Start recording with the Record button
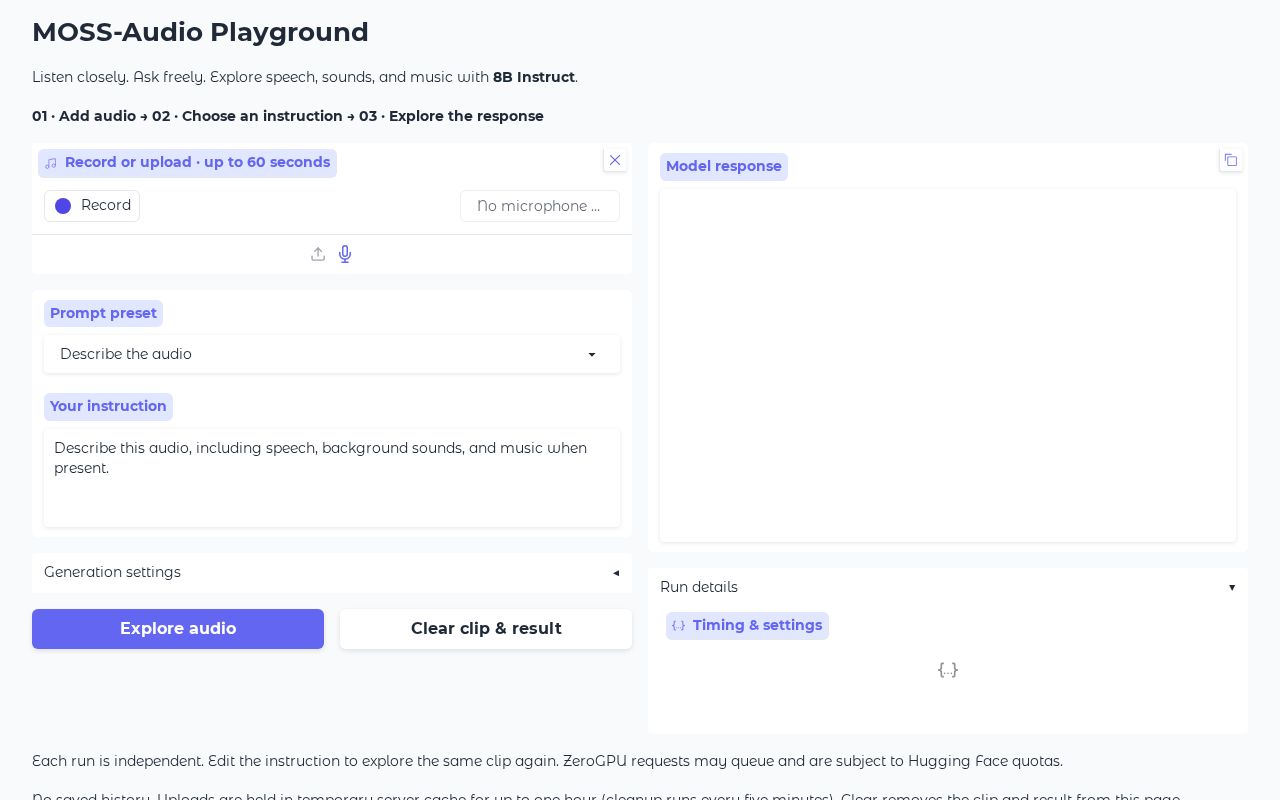The width and height of the screenshot is (1280, 800). [92, 206]
